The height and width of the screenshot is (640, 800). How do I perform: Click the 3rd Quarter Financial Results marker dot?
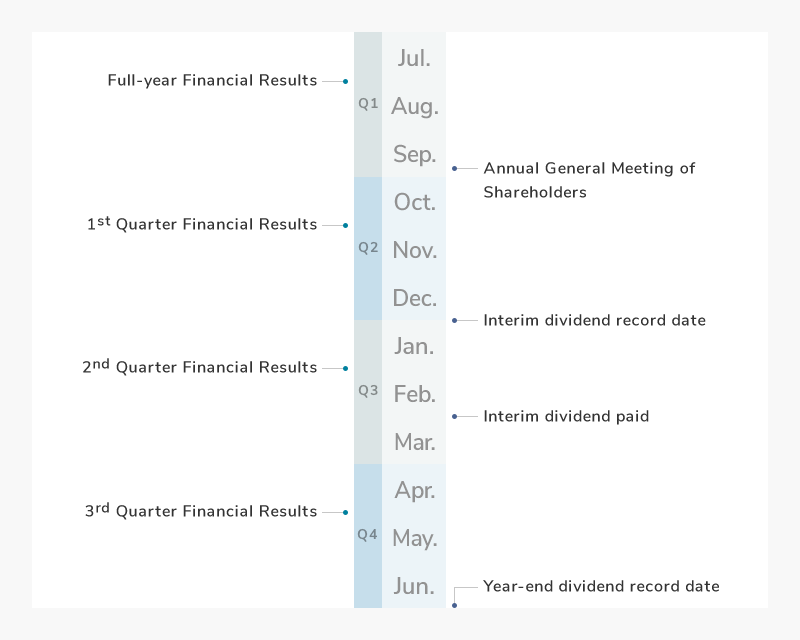(345, 512)
